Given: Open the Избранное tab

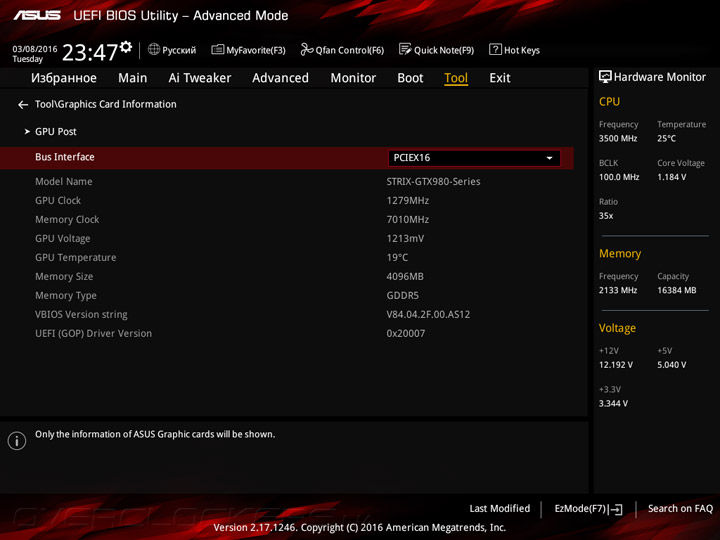Looking at the screenshot, I should point(64,78).
